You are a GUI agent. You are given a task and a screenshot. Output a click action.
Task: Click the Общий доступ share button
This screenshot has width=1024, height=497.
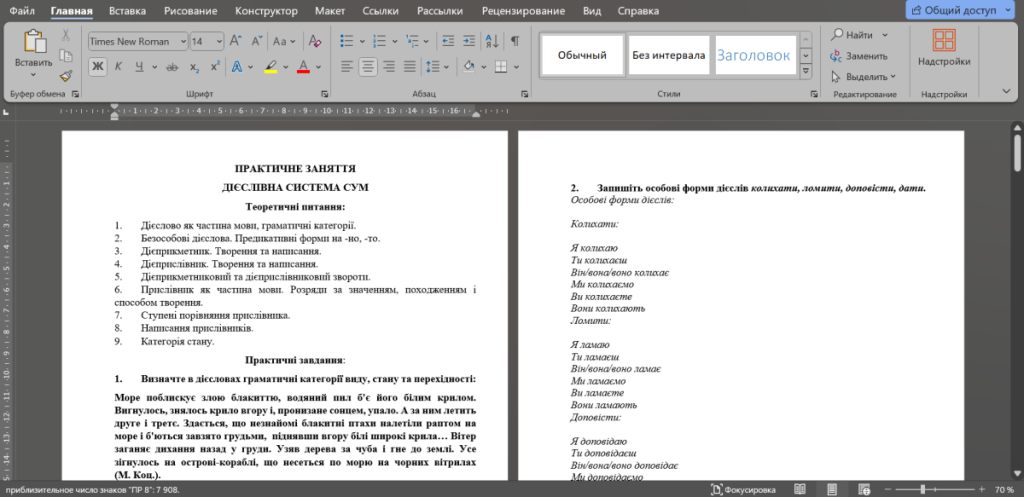point(959,11)
